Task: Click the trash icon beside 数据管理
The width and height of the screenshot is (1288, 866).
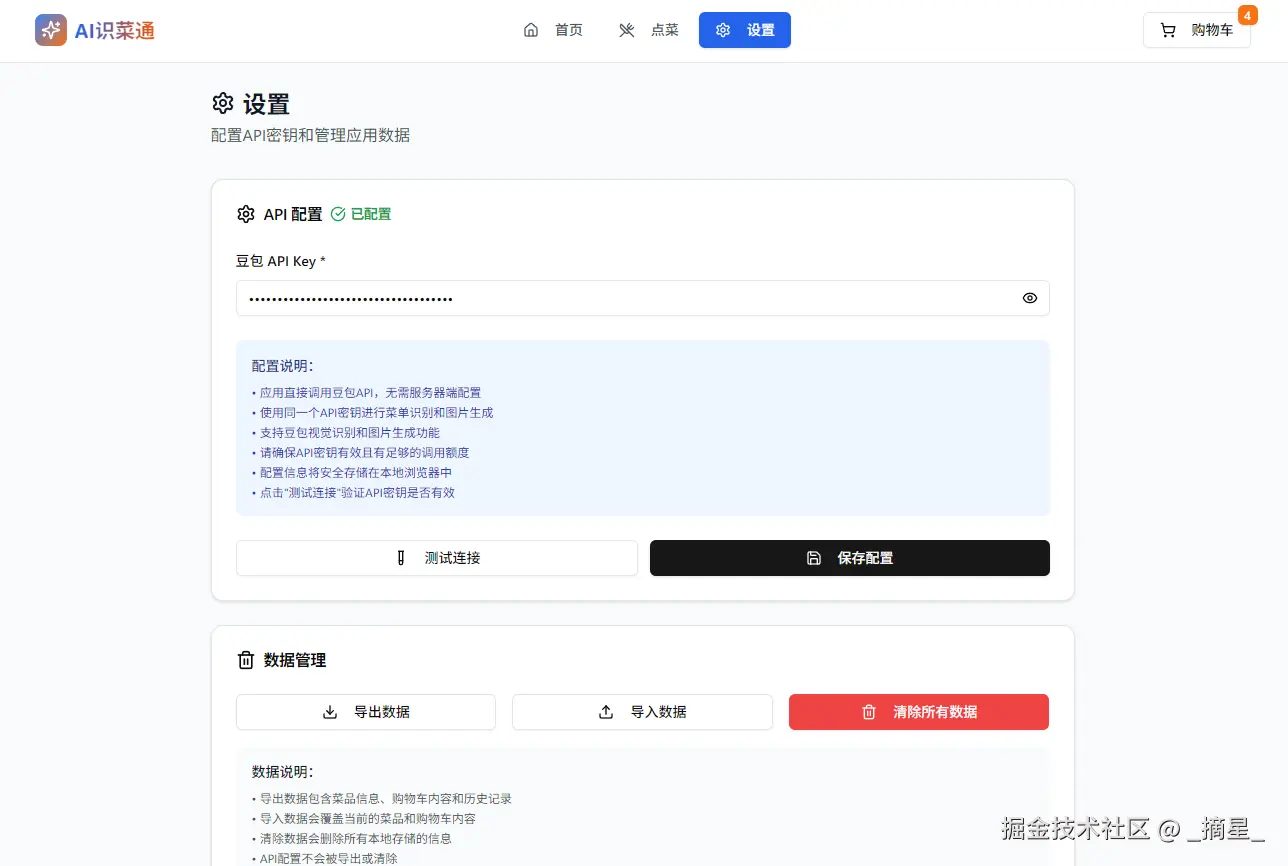Action: coord(246,660)
